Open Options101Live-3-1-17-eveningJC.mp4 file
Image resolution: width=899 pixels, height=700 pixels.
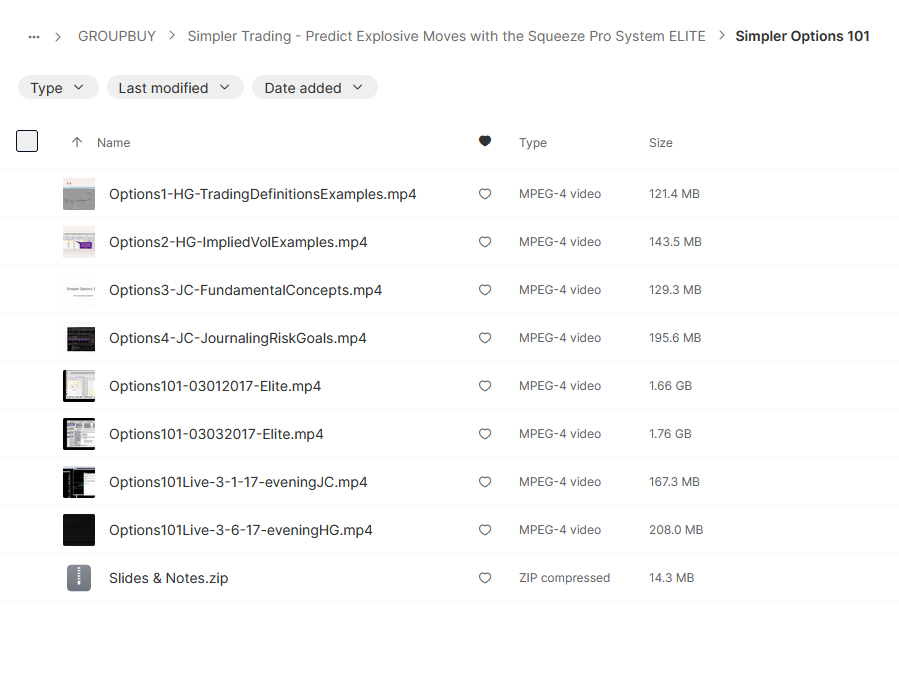click(x=238, y=482)
